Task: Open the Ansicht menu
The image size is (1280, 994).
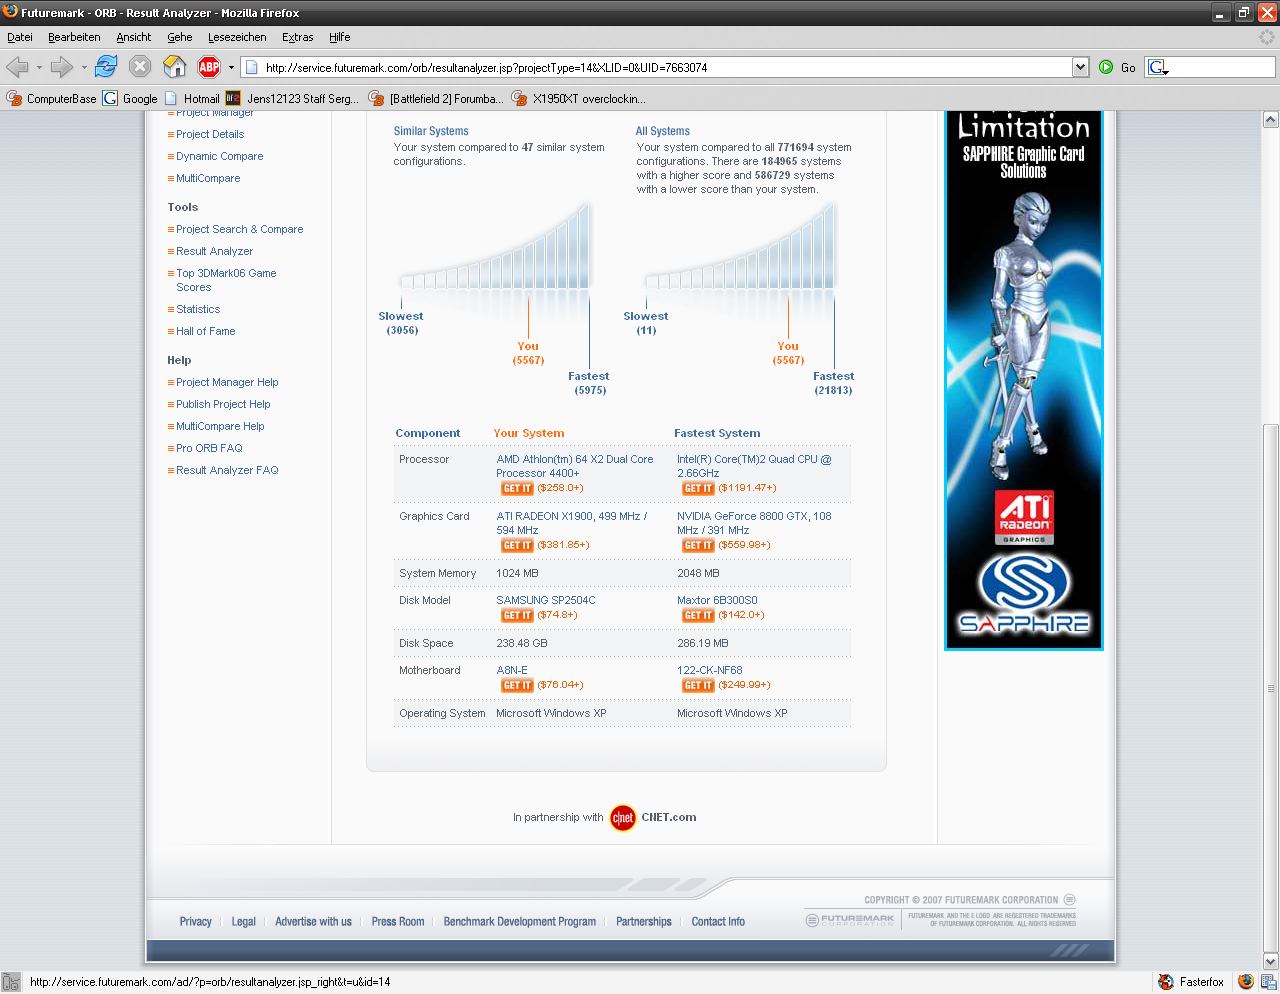Action: (x=133, y=37)
